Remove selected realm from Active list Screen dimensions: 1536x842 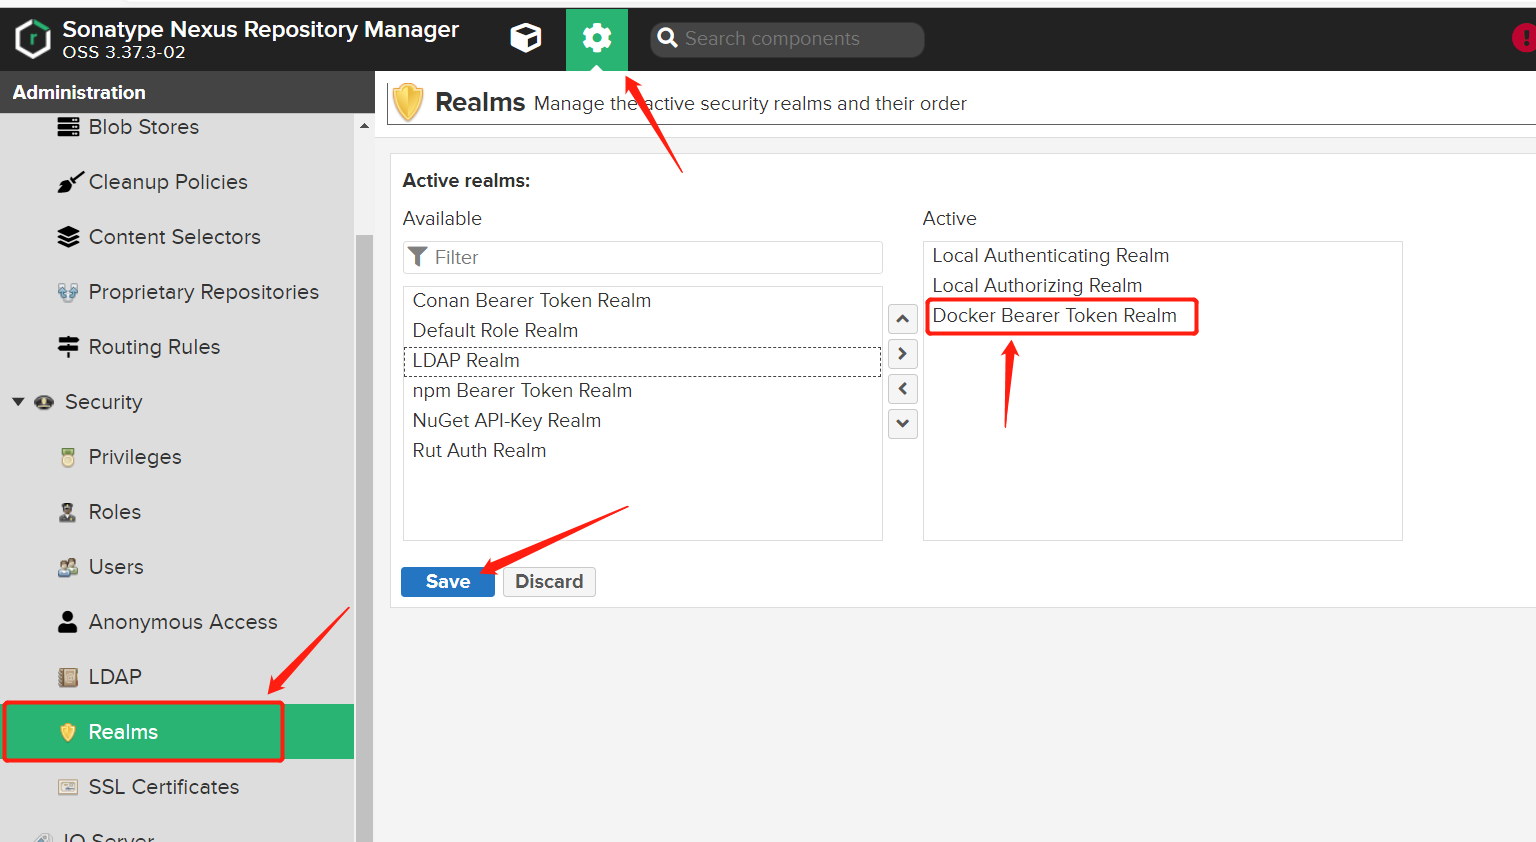[x=903, y=389]
